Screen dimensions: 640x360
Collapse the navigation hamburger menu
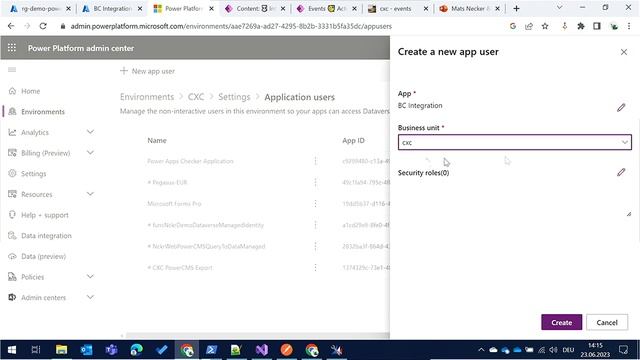tap(12, 70)
